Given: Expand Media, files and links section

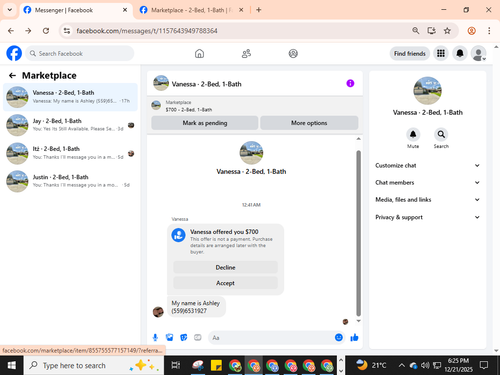Looking at the screenshot, I should pos(428,200).
